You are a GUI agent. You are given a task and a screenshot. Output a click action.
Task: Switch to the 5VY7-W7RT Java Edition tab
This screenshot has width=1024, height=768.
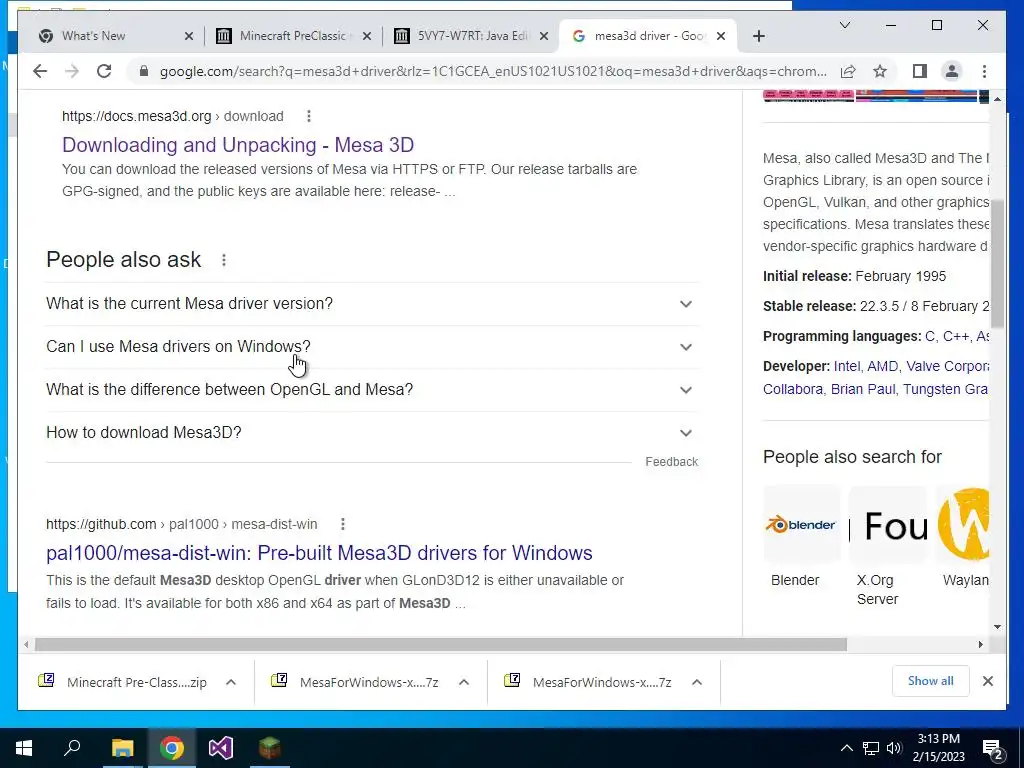472,36
